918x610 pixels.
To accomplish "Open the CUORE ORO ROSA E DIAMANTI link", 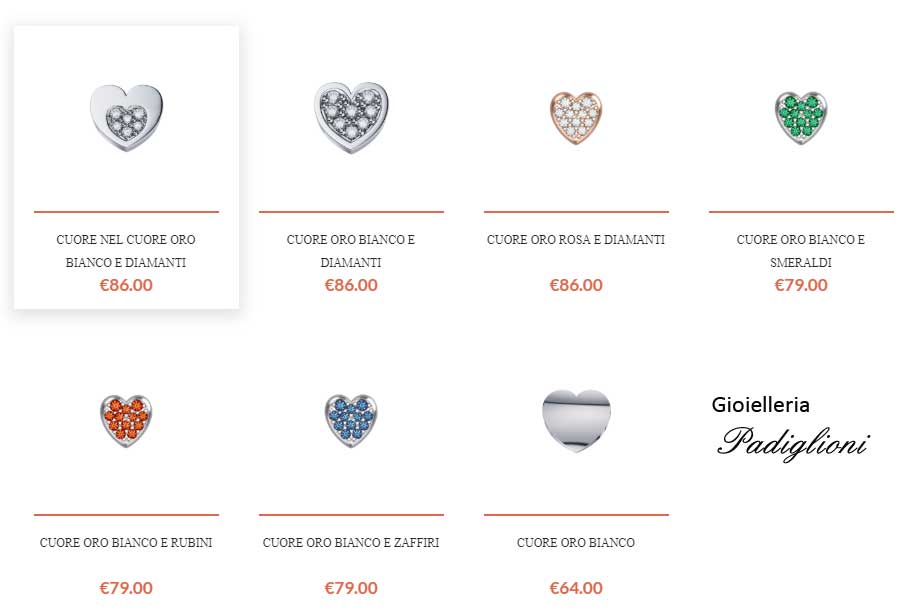I will coord(576,239).
